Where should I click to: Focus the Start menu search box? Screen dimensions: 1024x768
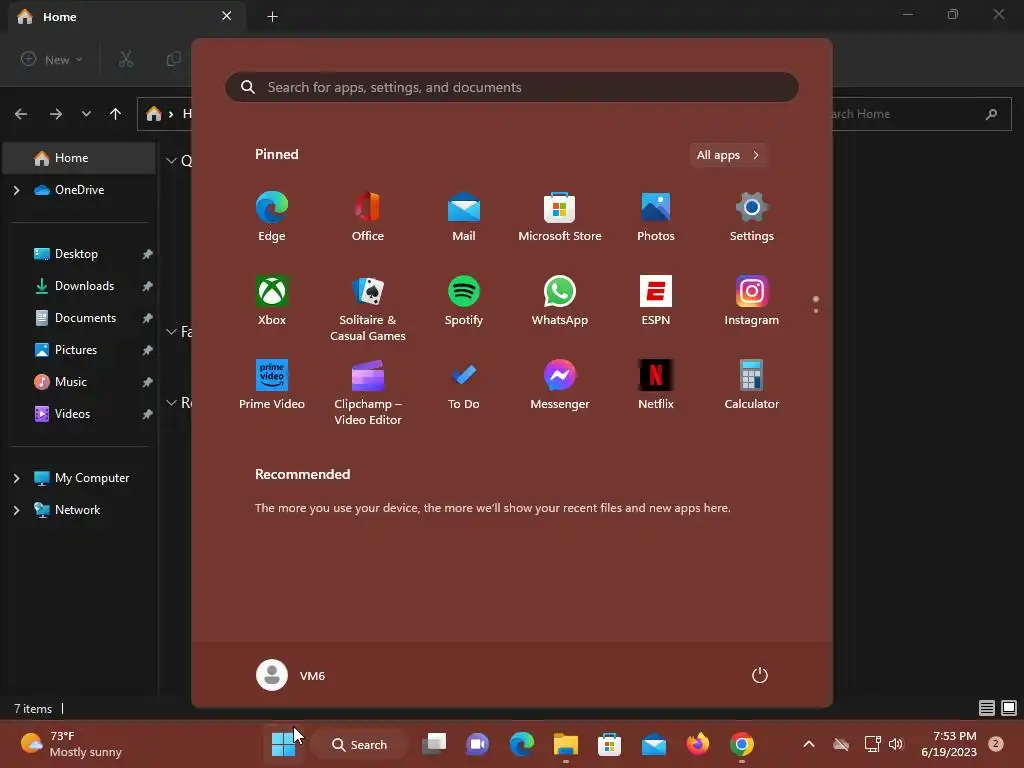[x=511, y=87]
